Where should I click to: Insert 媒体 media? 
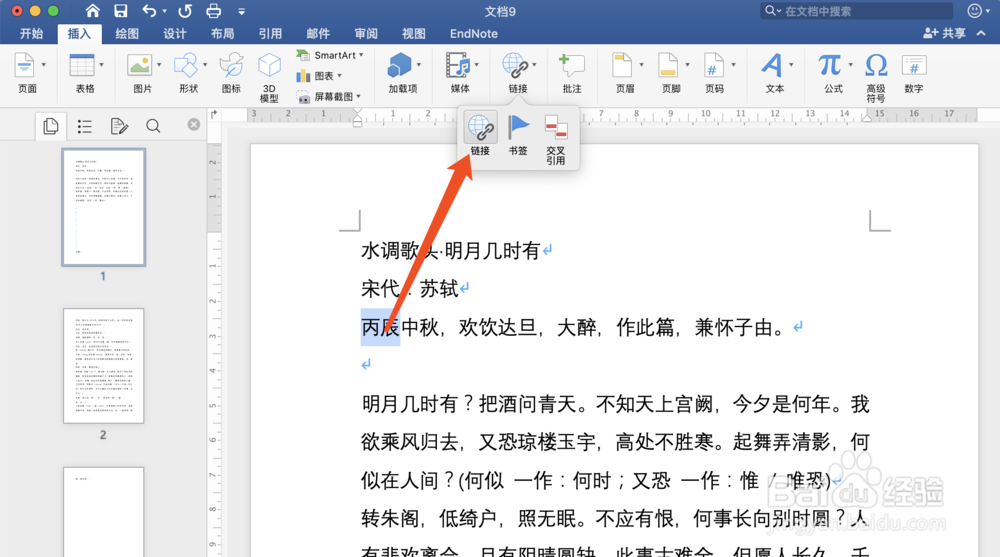pos(458,66)
